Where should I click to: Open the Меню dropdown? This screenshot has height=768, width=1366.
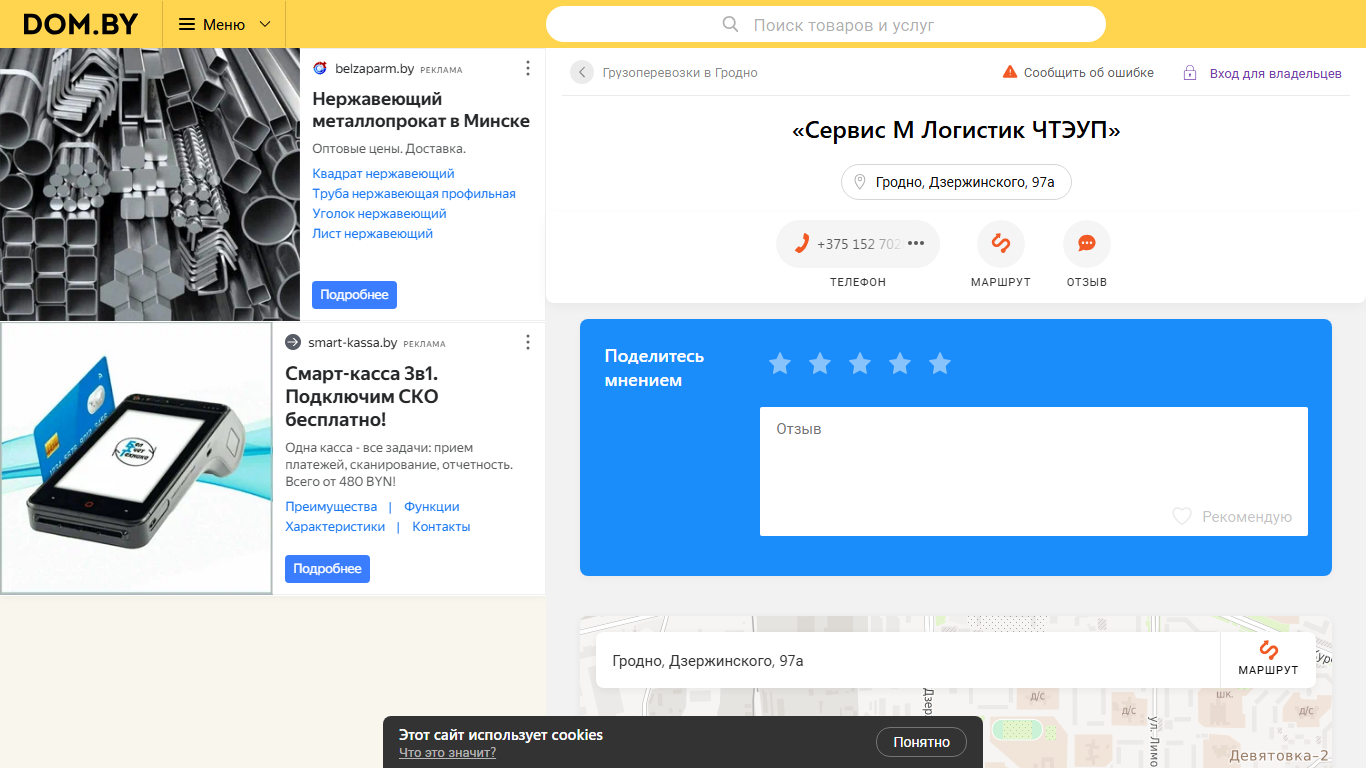click(224, 24)
